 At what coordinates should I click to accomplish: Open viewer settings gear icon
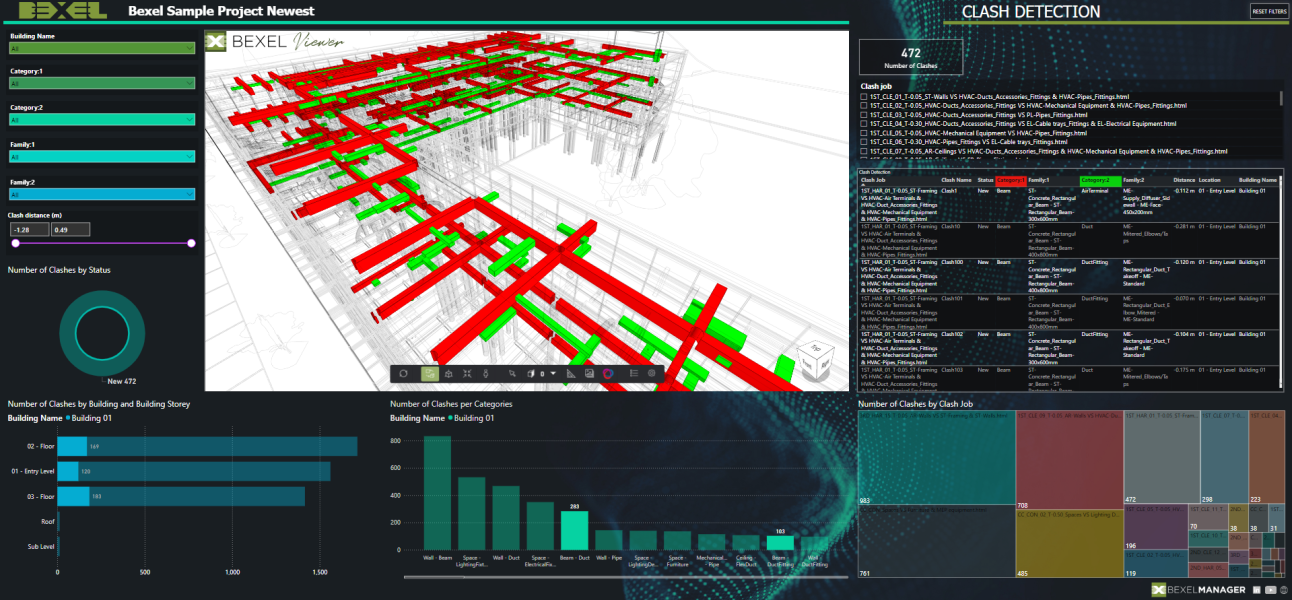coord(652,374)
